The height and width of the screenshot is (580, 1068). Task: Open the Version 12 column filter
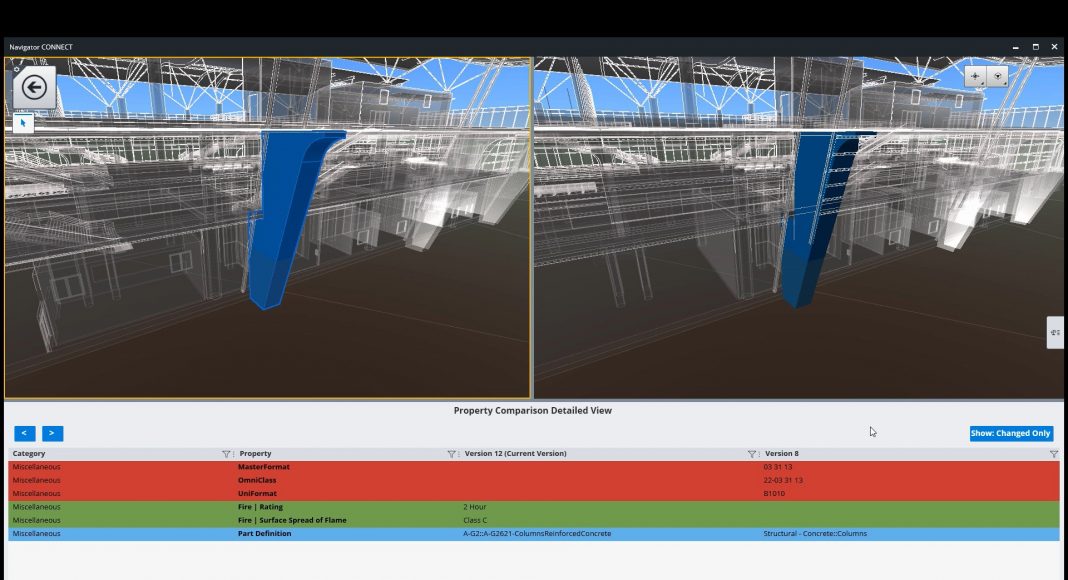tap(751, 454)
